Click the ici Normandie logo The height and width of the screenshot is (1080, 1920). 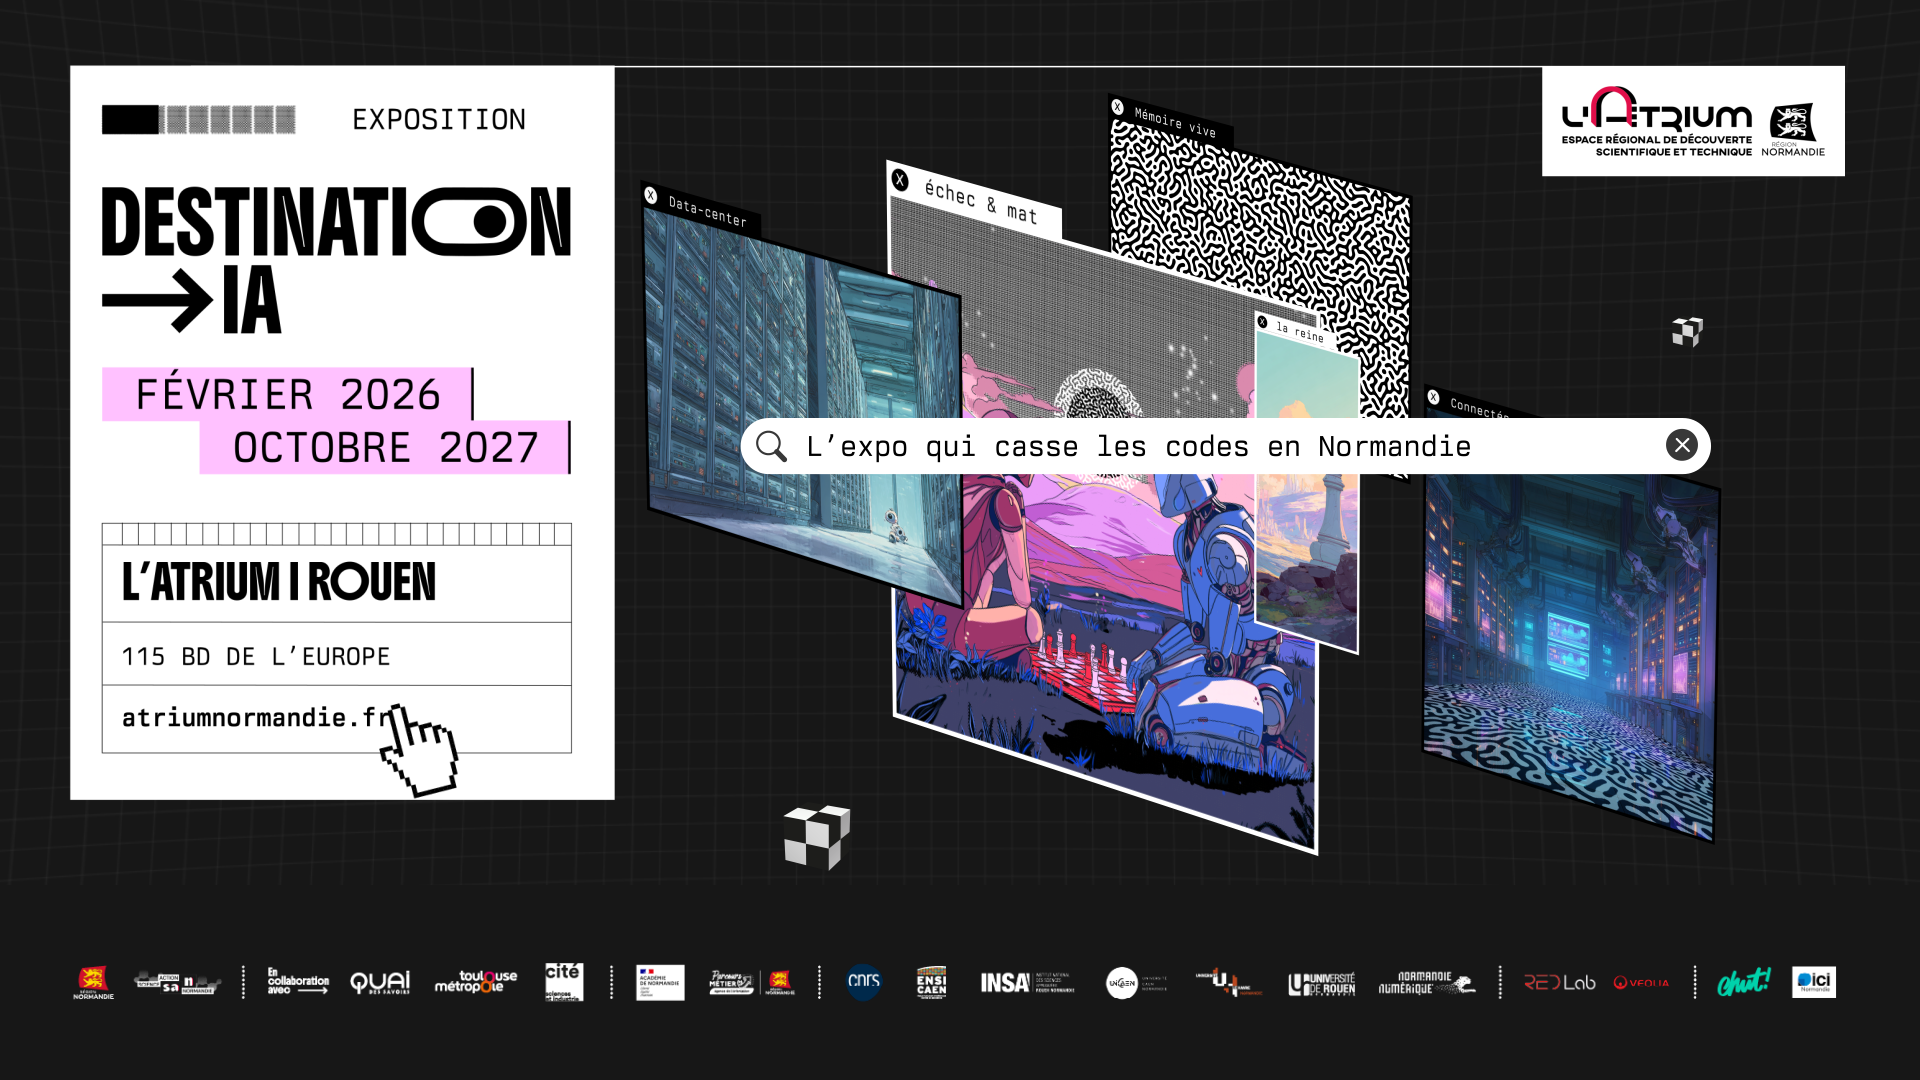tap(1814, 982)
